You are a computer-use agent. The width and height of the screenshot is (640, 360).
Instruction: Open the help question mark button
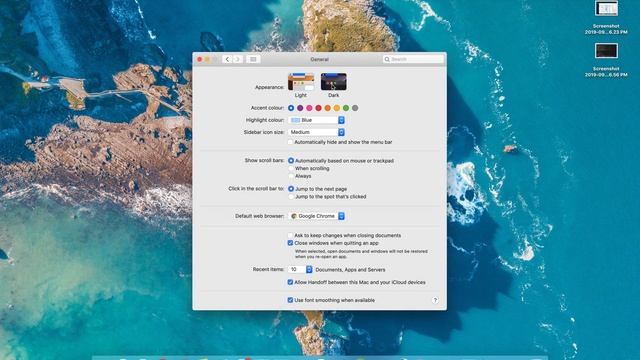pyautogui.click(x=435, y=300)
